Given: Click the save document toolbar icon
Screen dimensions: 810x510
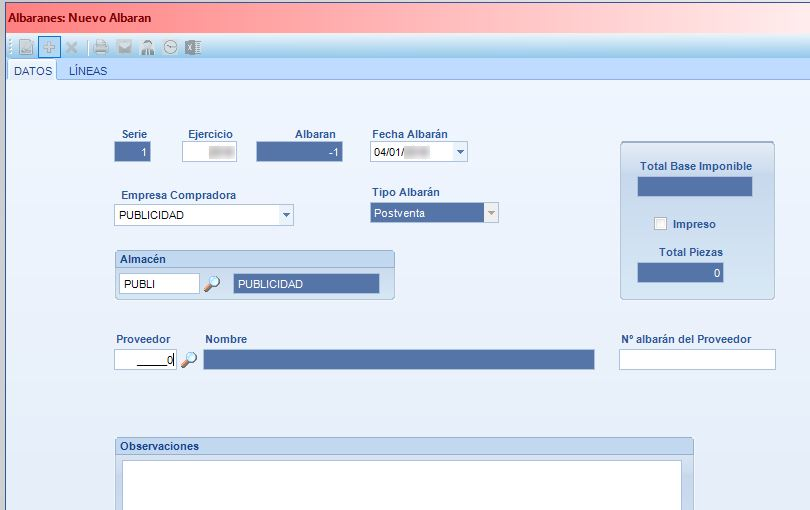Looking at the screenshot, I should click(26, 48).
